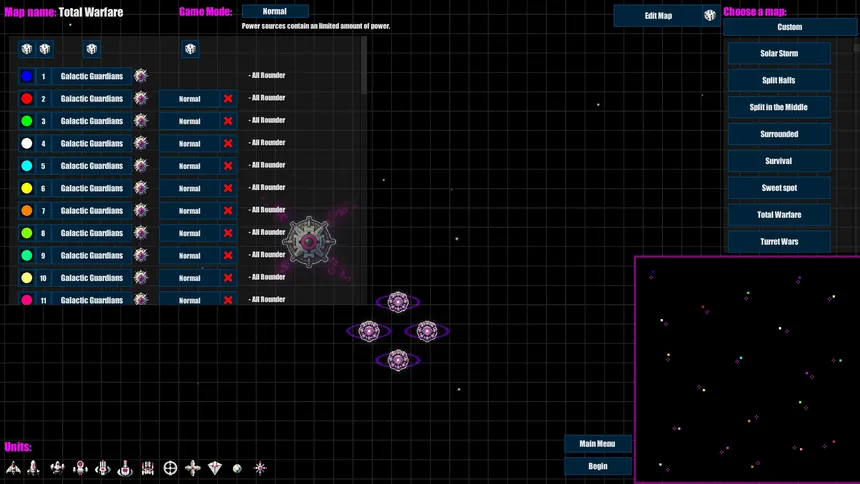Image resolution: width=860 pixels, height=484 pixels.
Task: Change player 2 red color swatch
Action: pyautogui.click(x=26, y=99)
